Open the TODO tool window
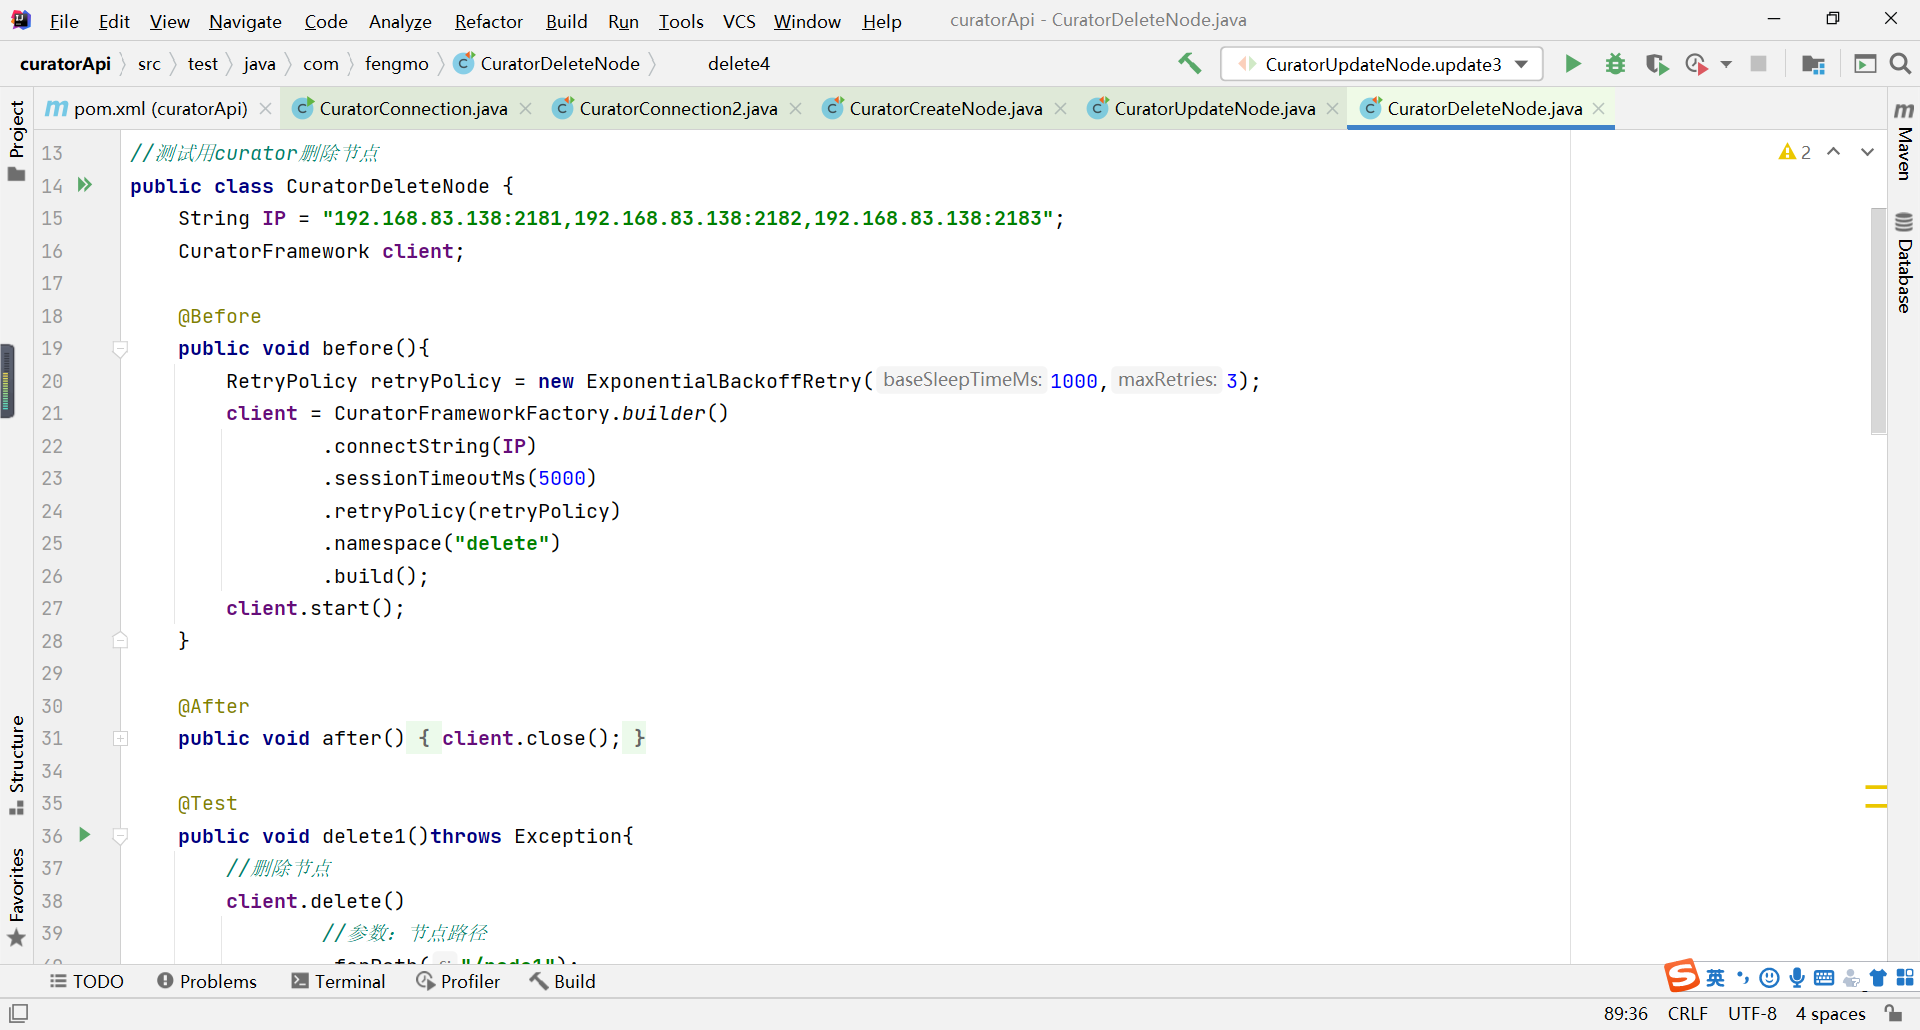 coord(87,981)
